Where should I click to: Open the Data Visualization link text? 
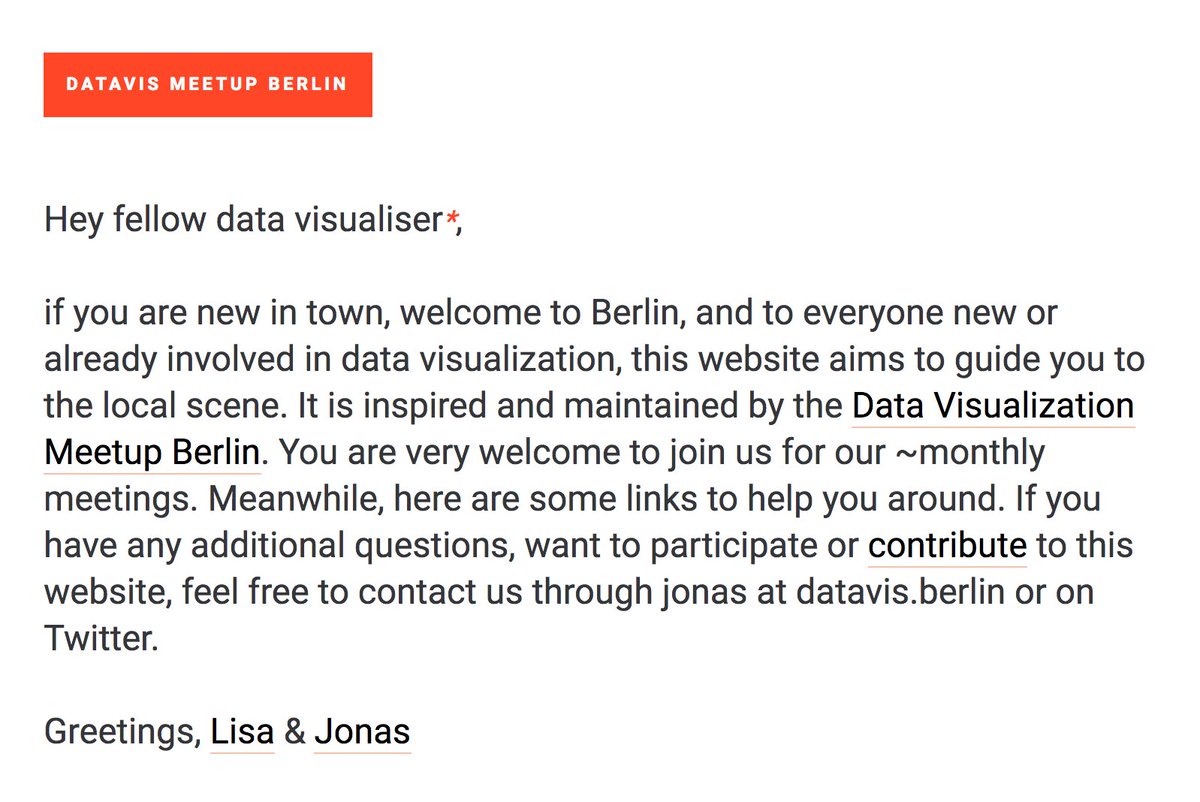993,406
